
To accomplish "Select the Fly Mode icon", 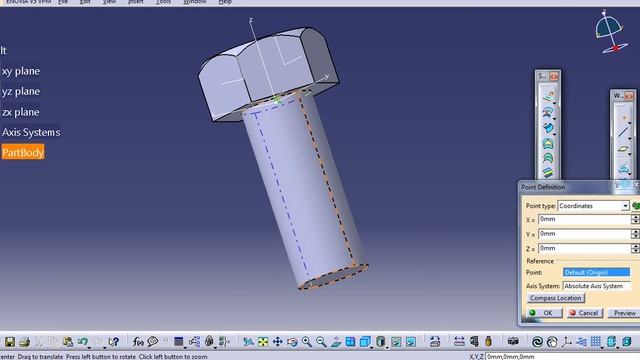I will pos(248,342).
